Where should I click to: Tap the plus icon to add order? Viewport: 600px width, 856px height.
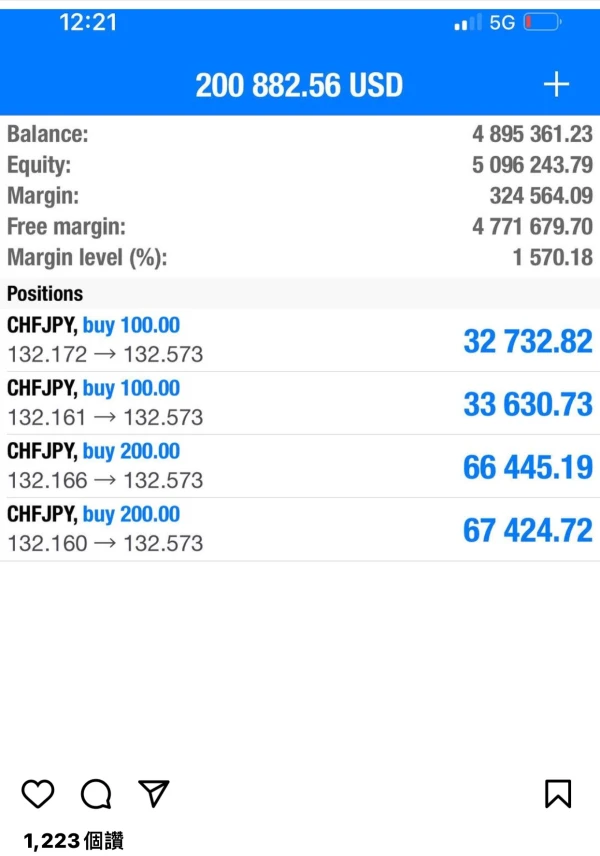[x=556, y=85]
